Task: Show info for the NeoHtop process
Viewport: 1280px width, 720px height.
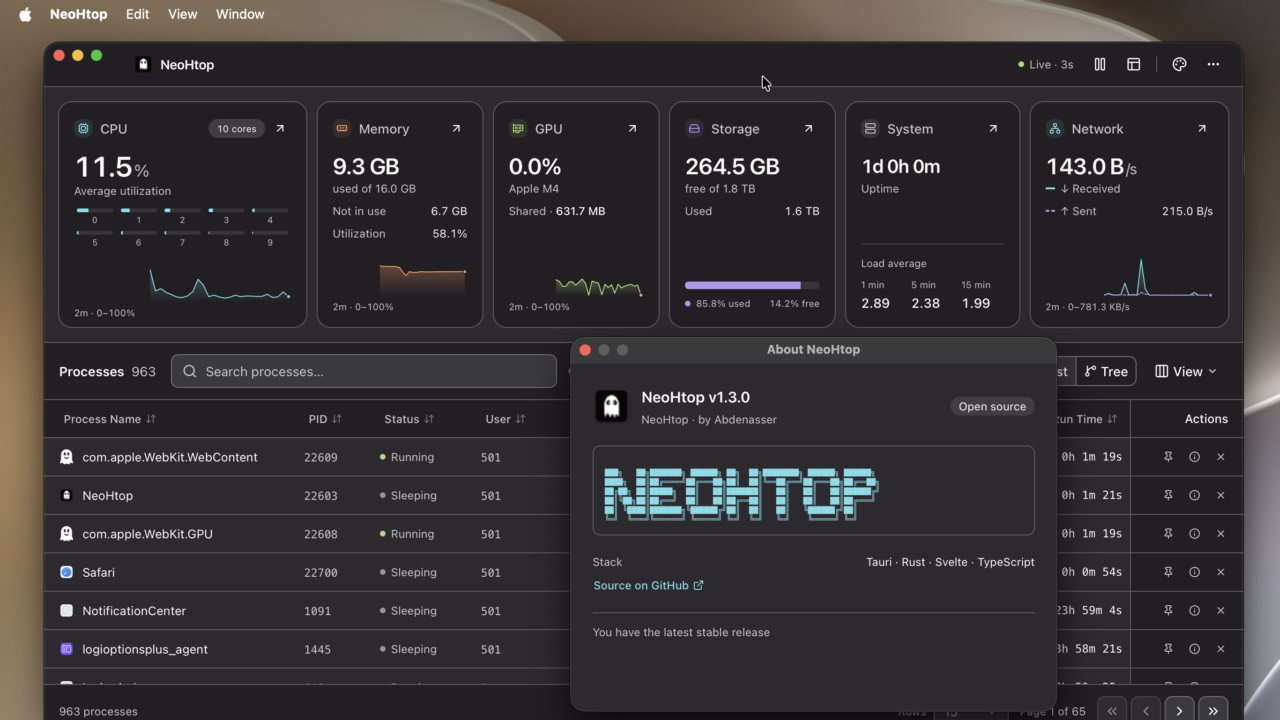Action: (x=1194, y=495)
